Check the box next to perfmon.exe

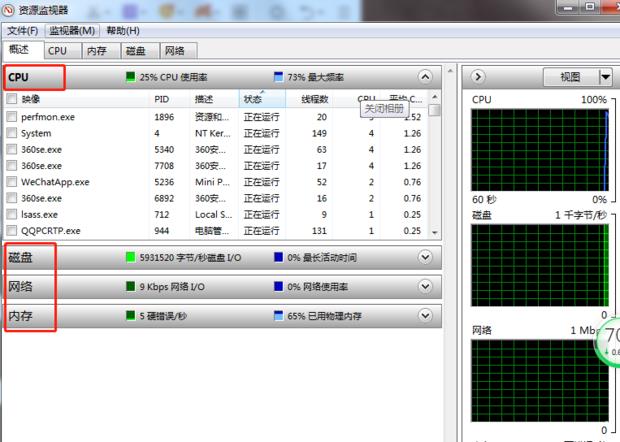click(12, 117)
